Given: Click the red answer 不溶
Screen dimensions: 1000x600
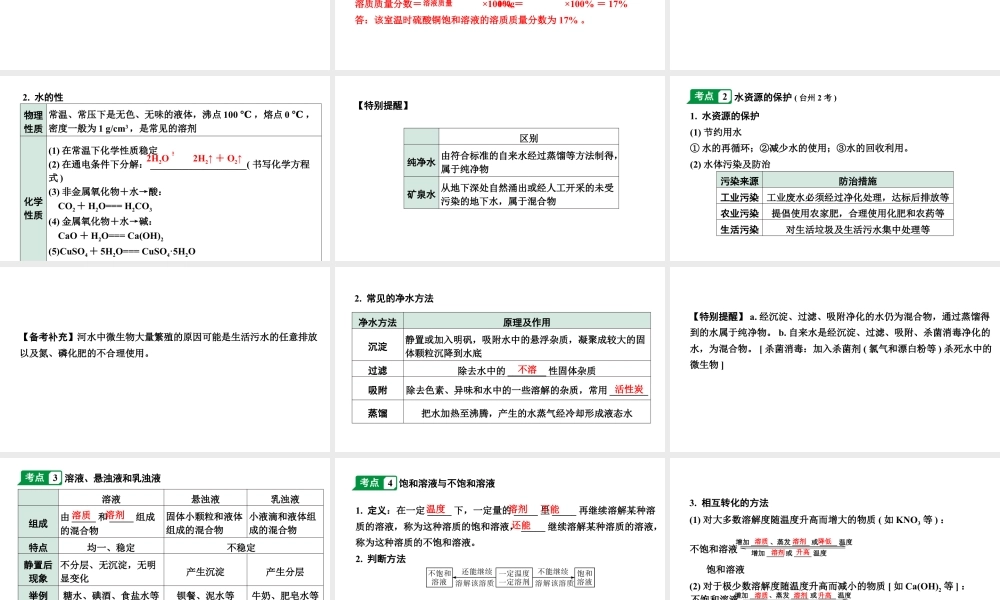Looking at the screenshot, I should [x=527, y=369].
